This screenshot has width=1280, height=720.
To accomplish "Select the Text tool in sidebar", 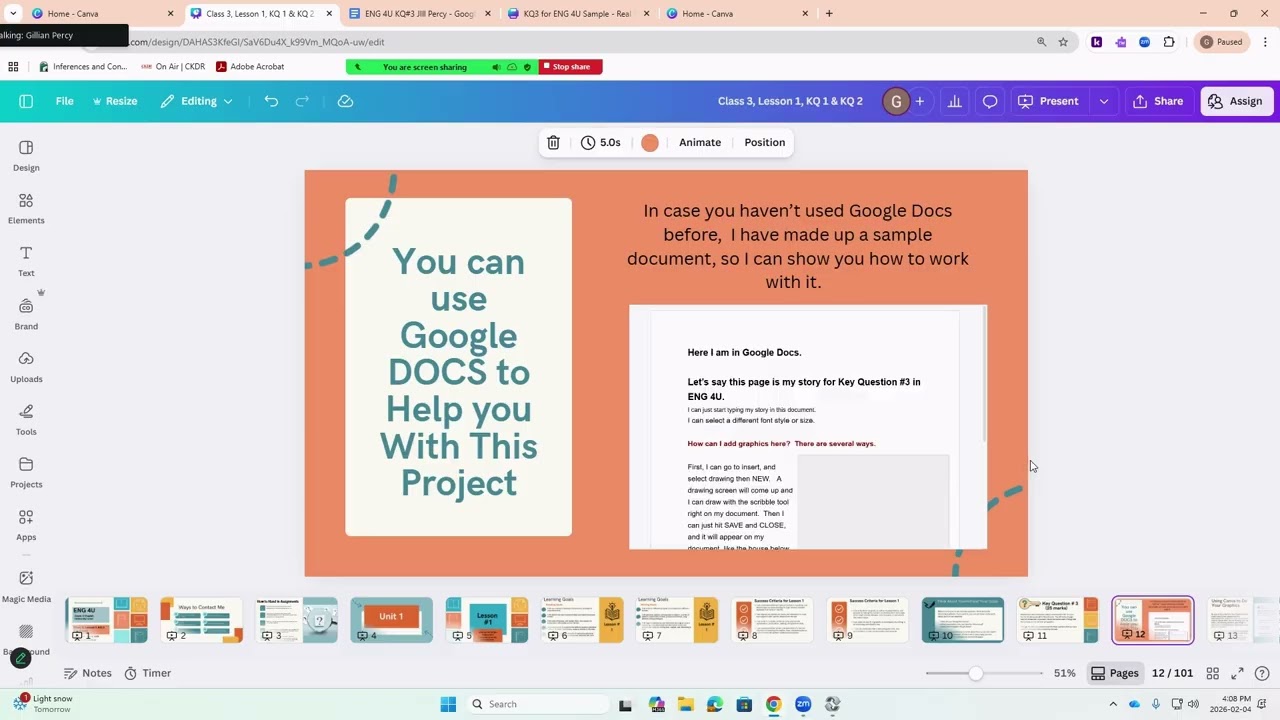I will (26, 261).
